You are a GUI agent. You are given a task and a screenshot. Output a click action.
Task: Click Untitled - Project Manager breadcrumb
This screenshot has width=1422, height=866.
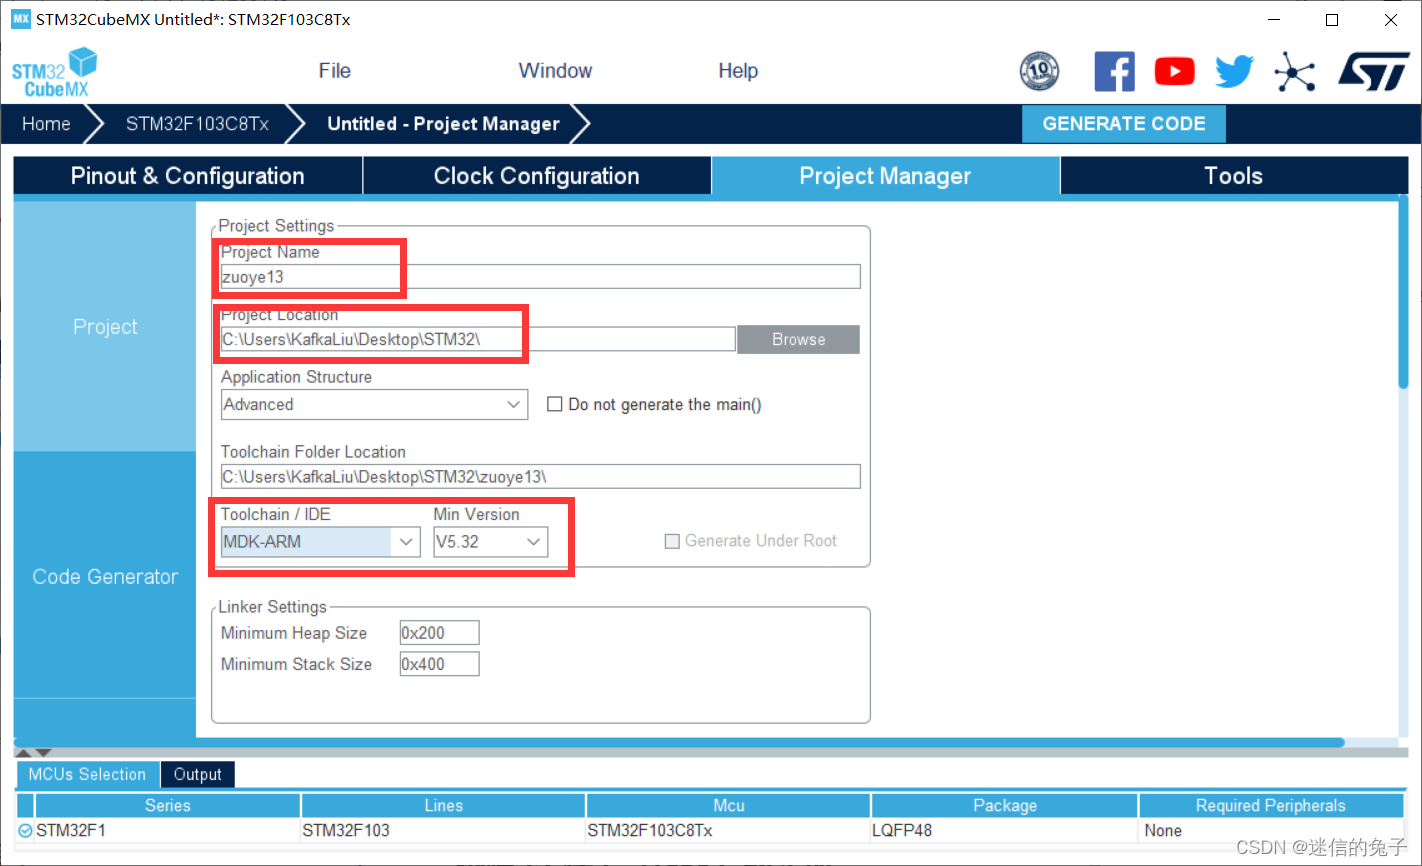(443, 124)
